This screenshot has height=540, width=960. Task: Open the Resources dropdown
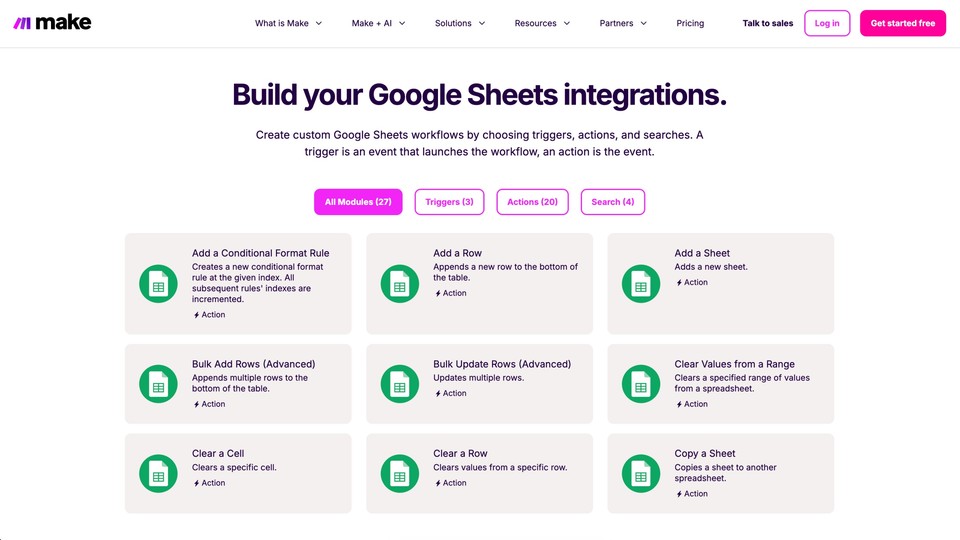[542, 23]
